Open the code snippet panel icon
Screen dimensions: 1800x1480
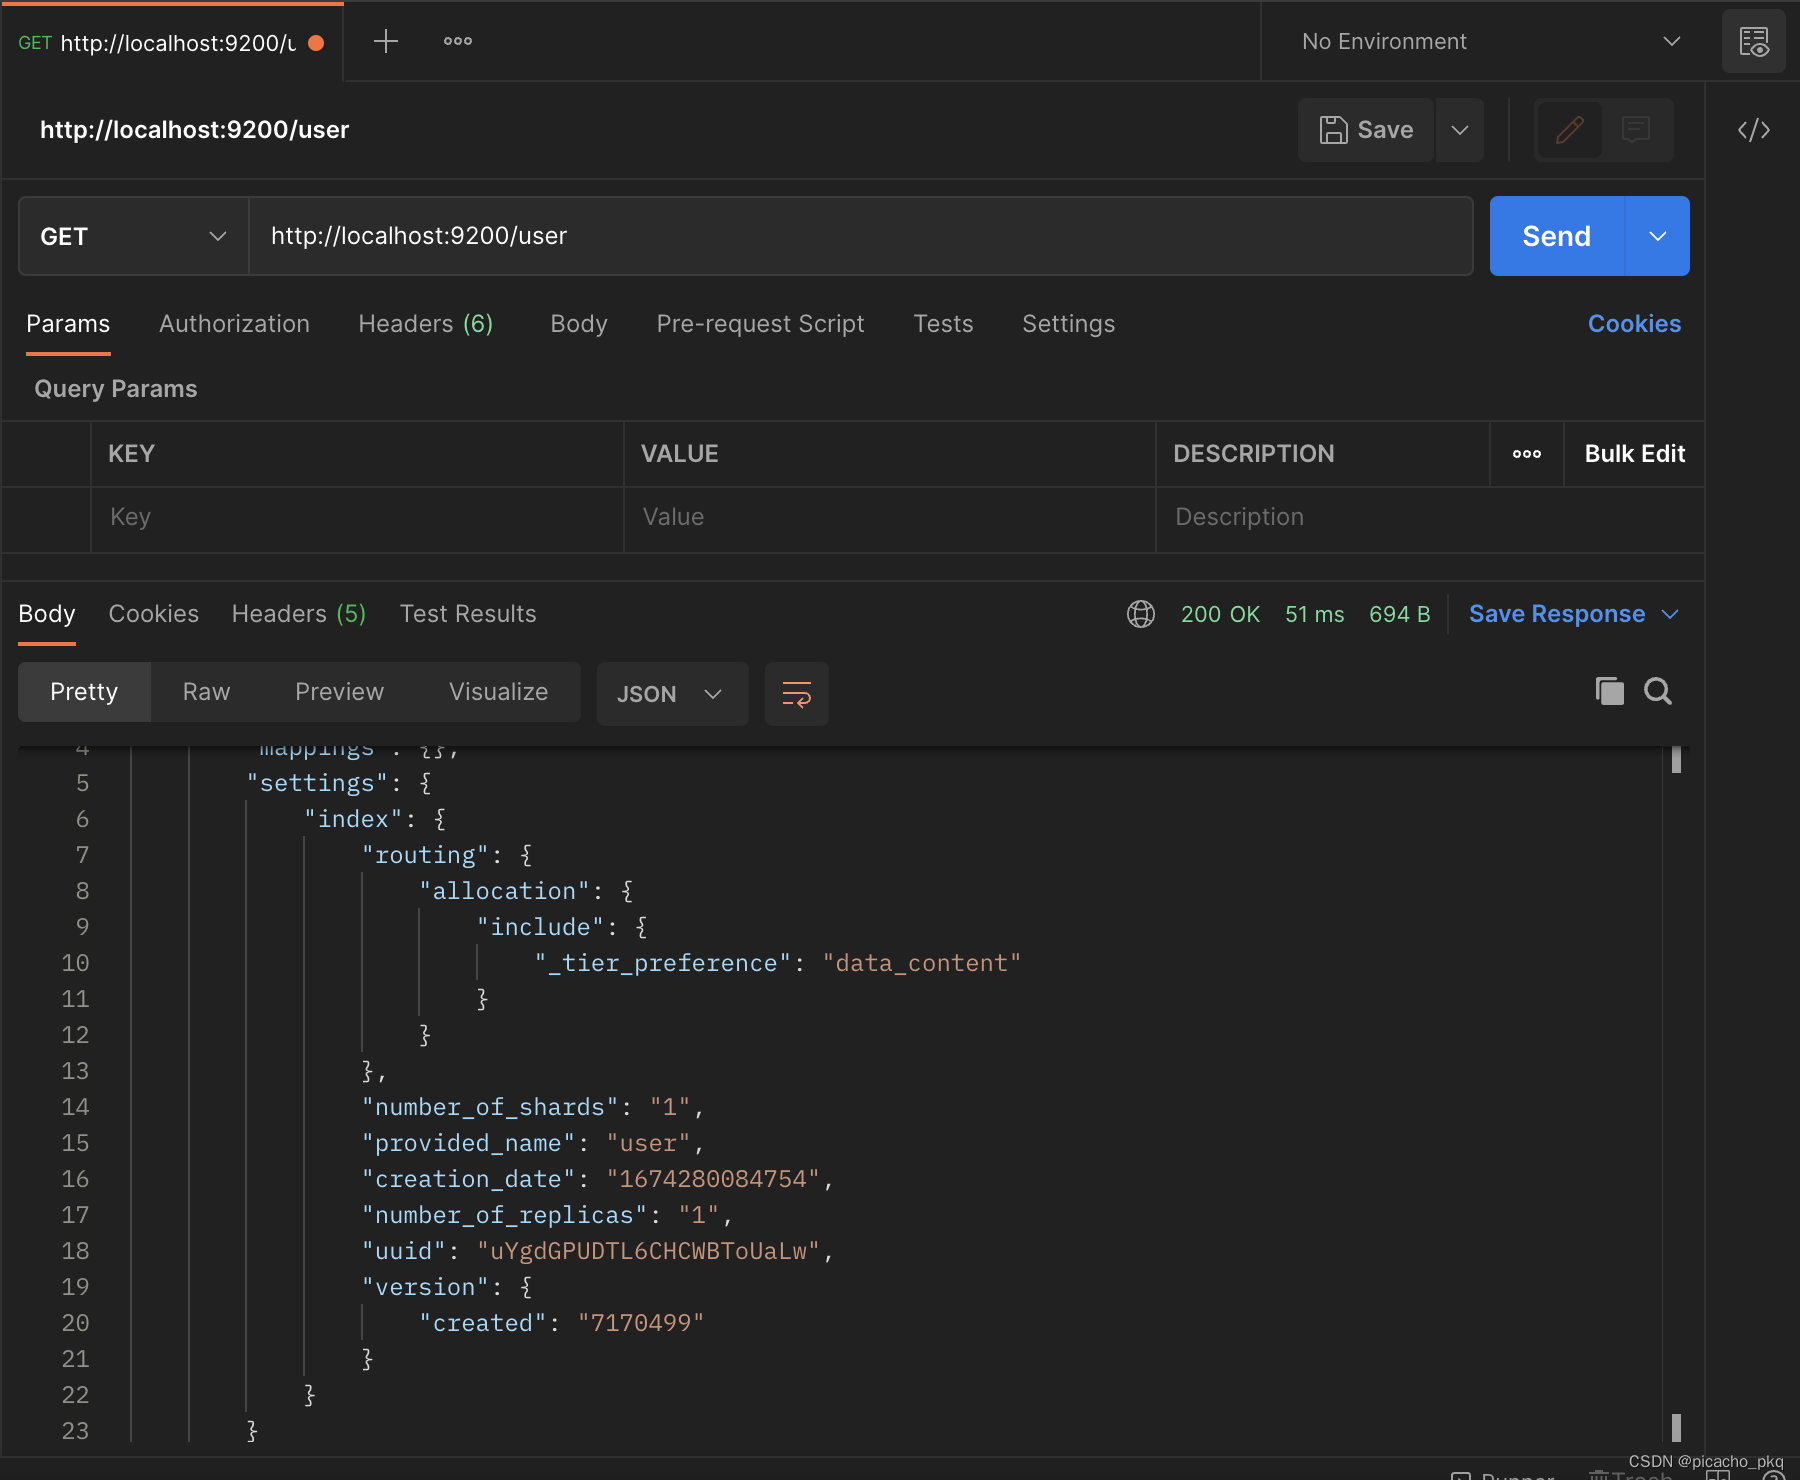coord(1753,130)
